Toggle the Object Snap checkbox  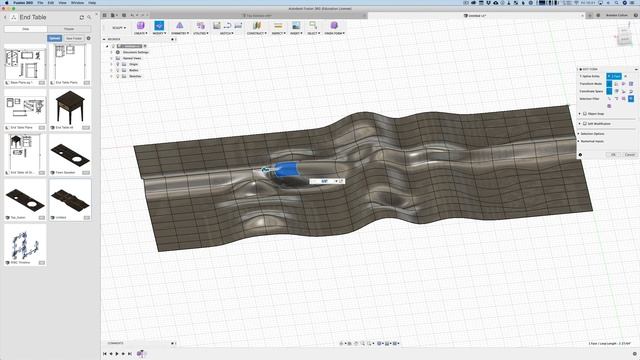point(585,114)
